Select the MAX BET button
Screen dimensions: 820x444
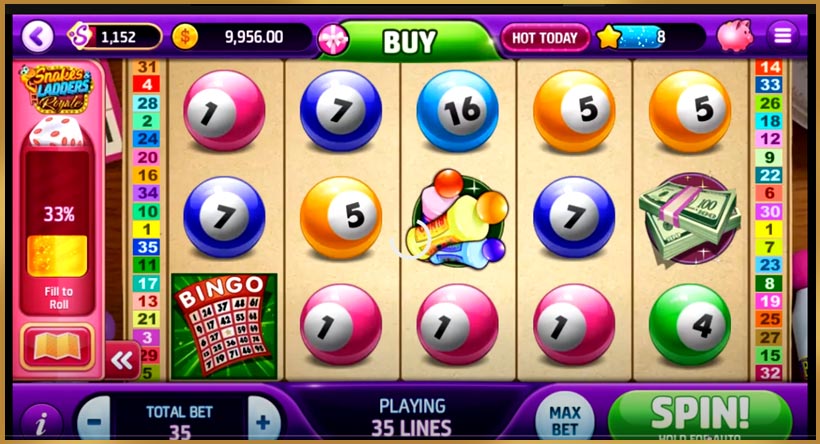pos(565,420)
